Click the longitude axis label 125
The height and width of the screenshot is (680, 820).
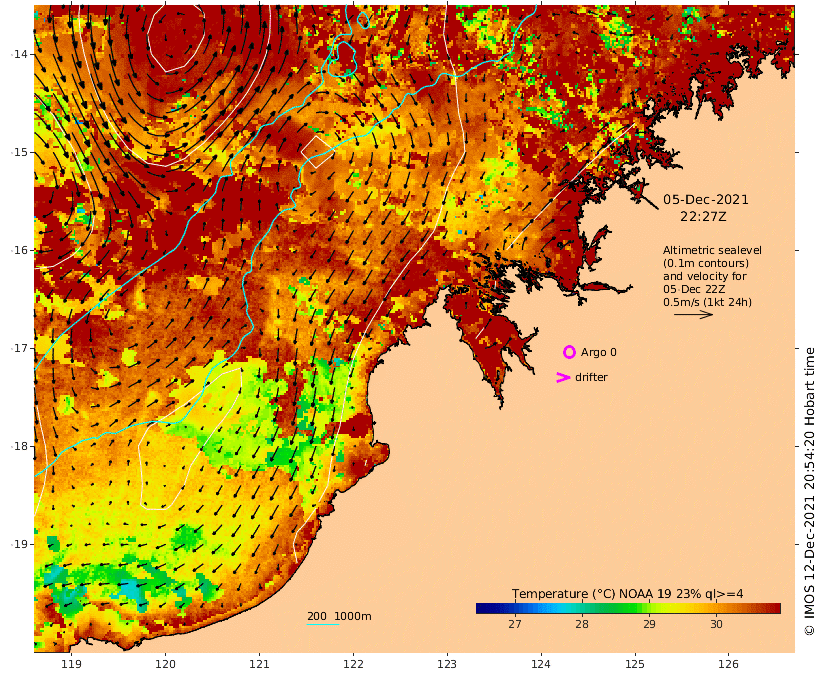coord(635,664)
